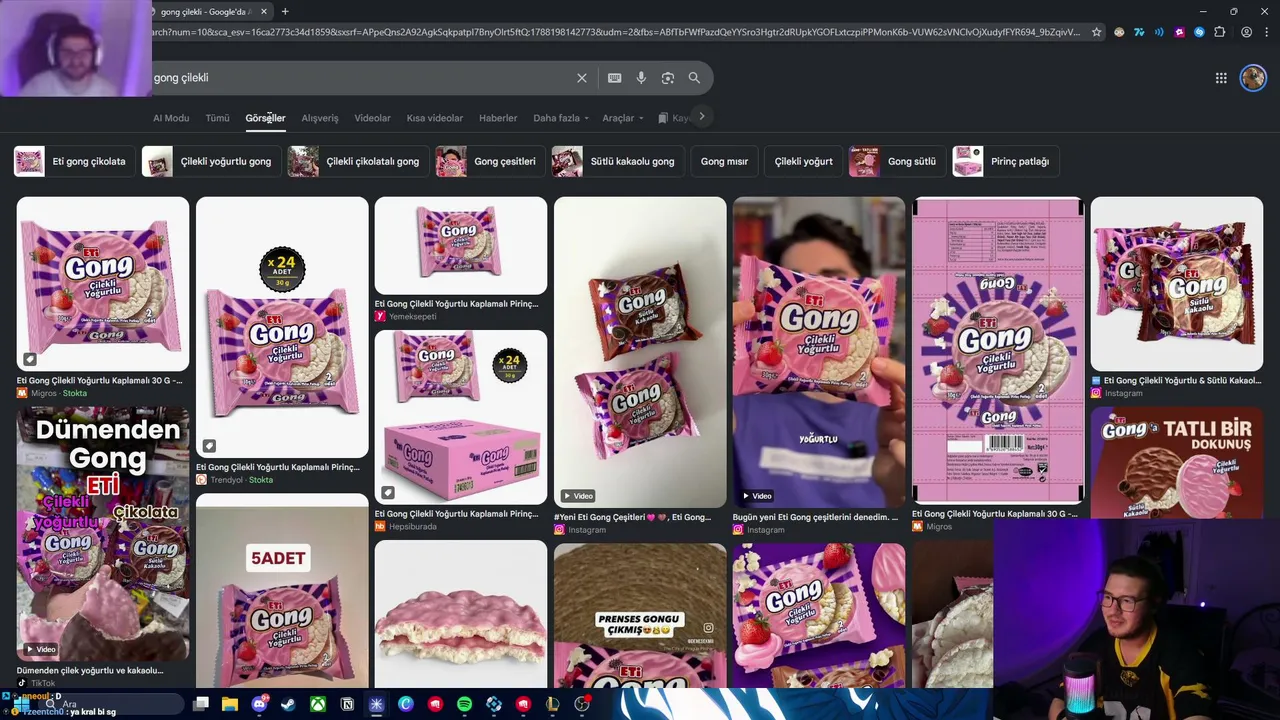Clear the search box with the X icon

point(582,78)
